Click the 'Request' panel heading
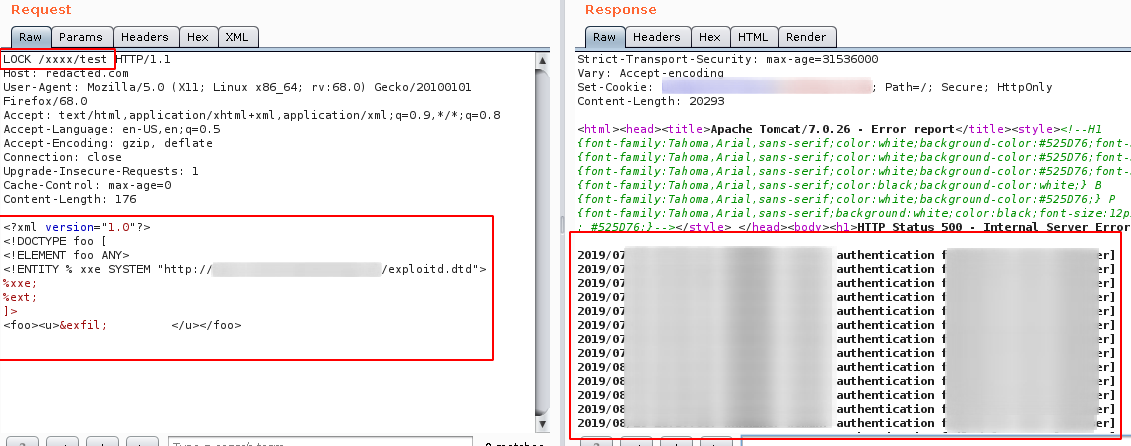Image resolution: width=1131 pixels, height=446 pixels. [x=41, y=10]
